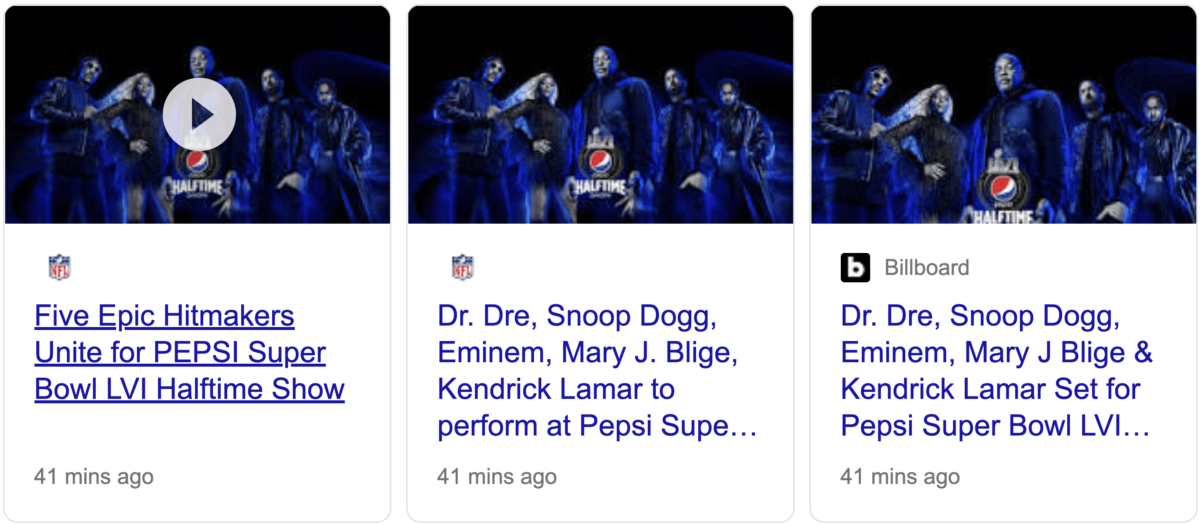Screen dimensions: 1200x525
Task: Click the NFL logo above Five Epic Hitmakers
Action: [60, 267]
